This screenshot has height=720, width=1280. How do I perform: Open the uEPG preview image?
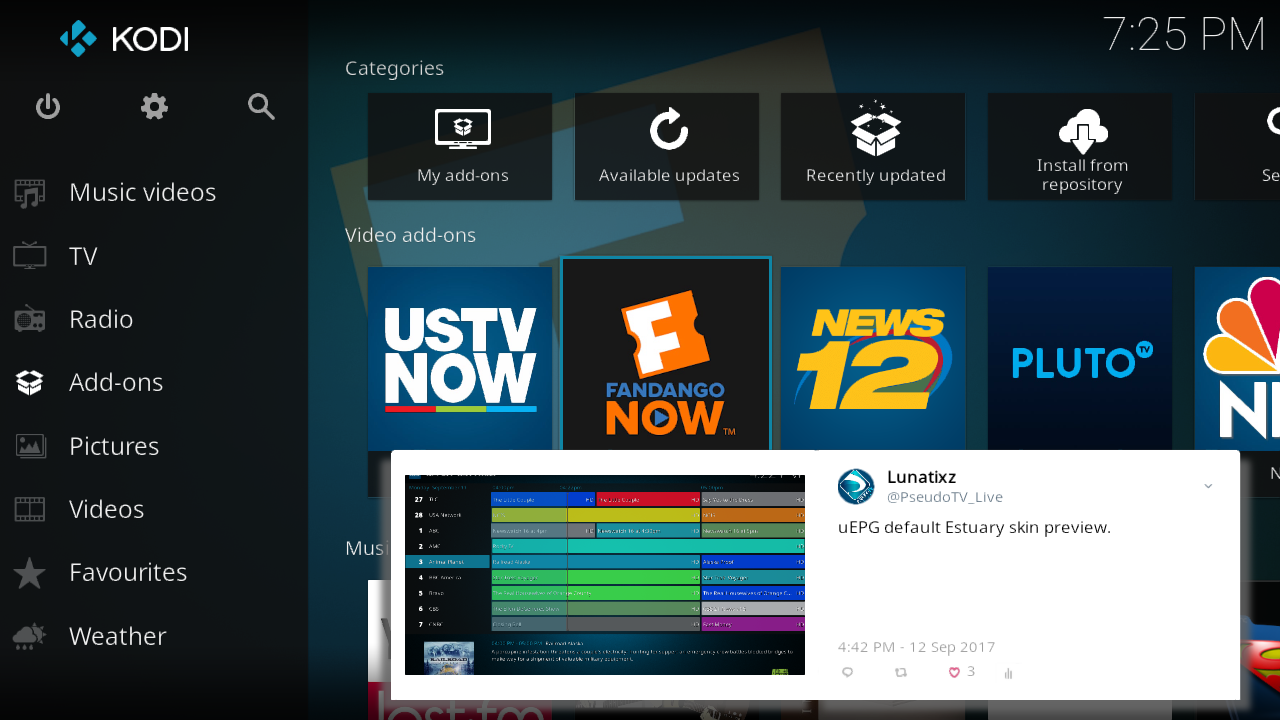(604, 574)
